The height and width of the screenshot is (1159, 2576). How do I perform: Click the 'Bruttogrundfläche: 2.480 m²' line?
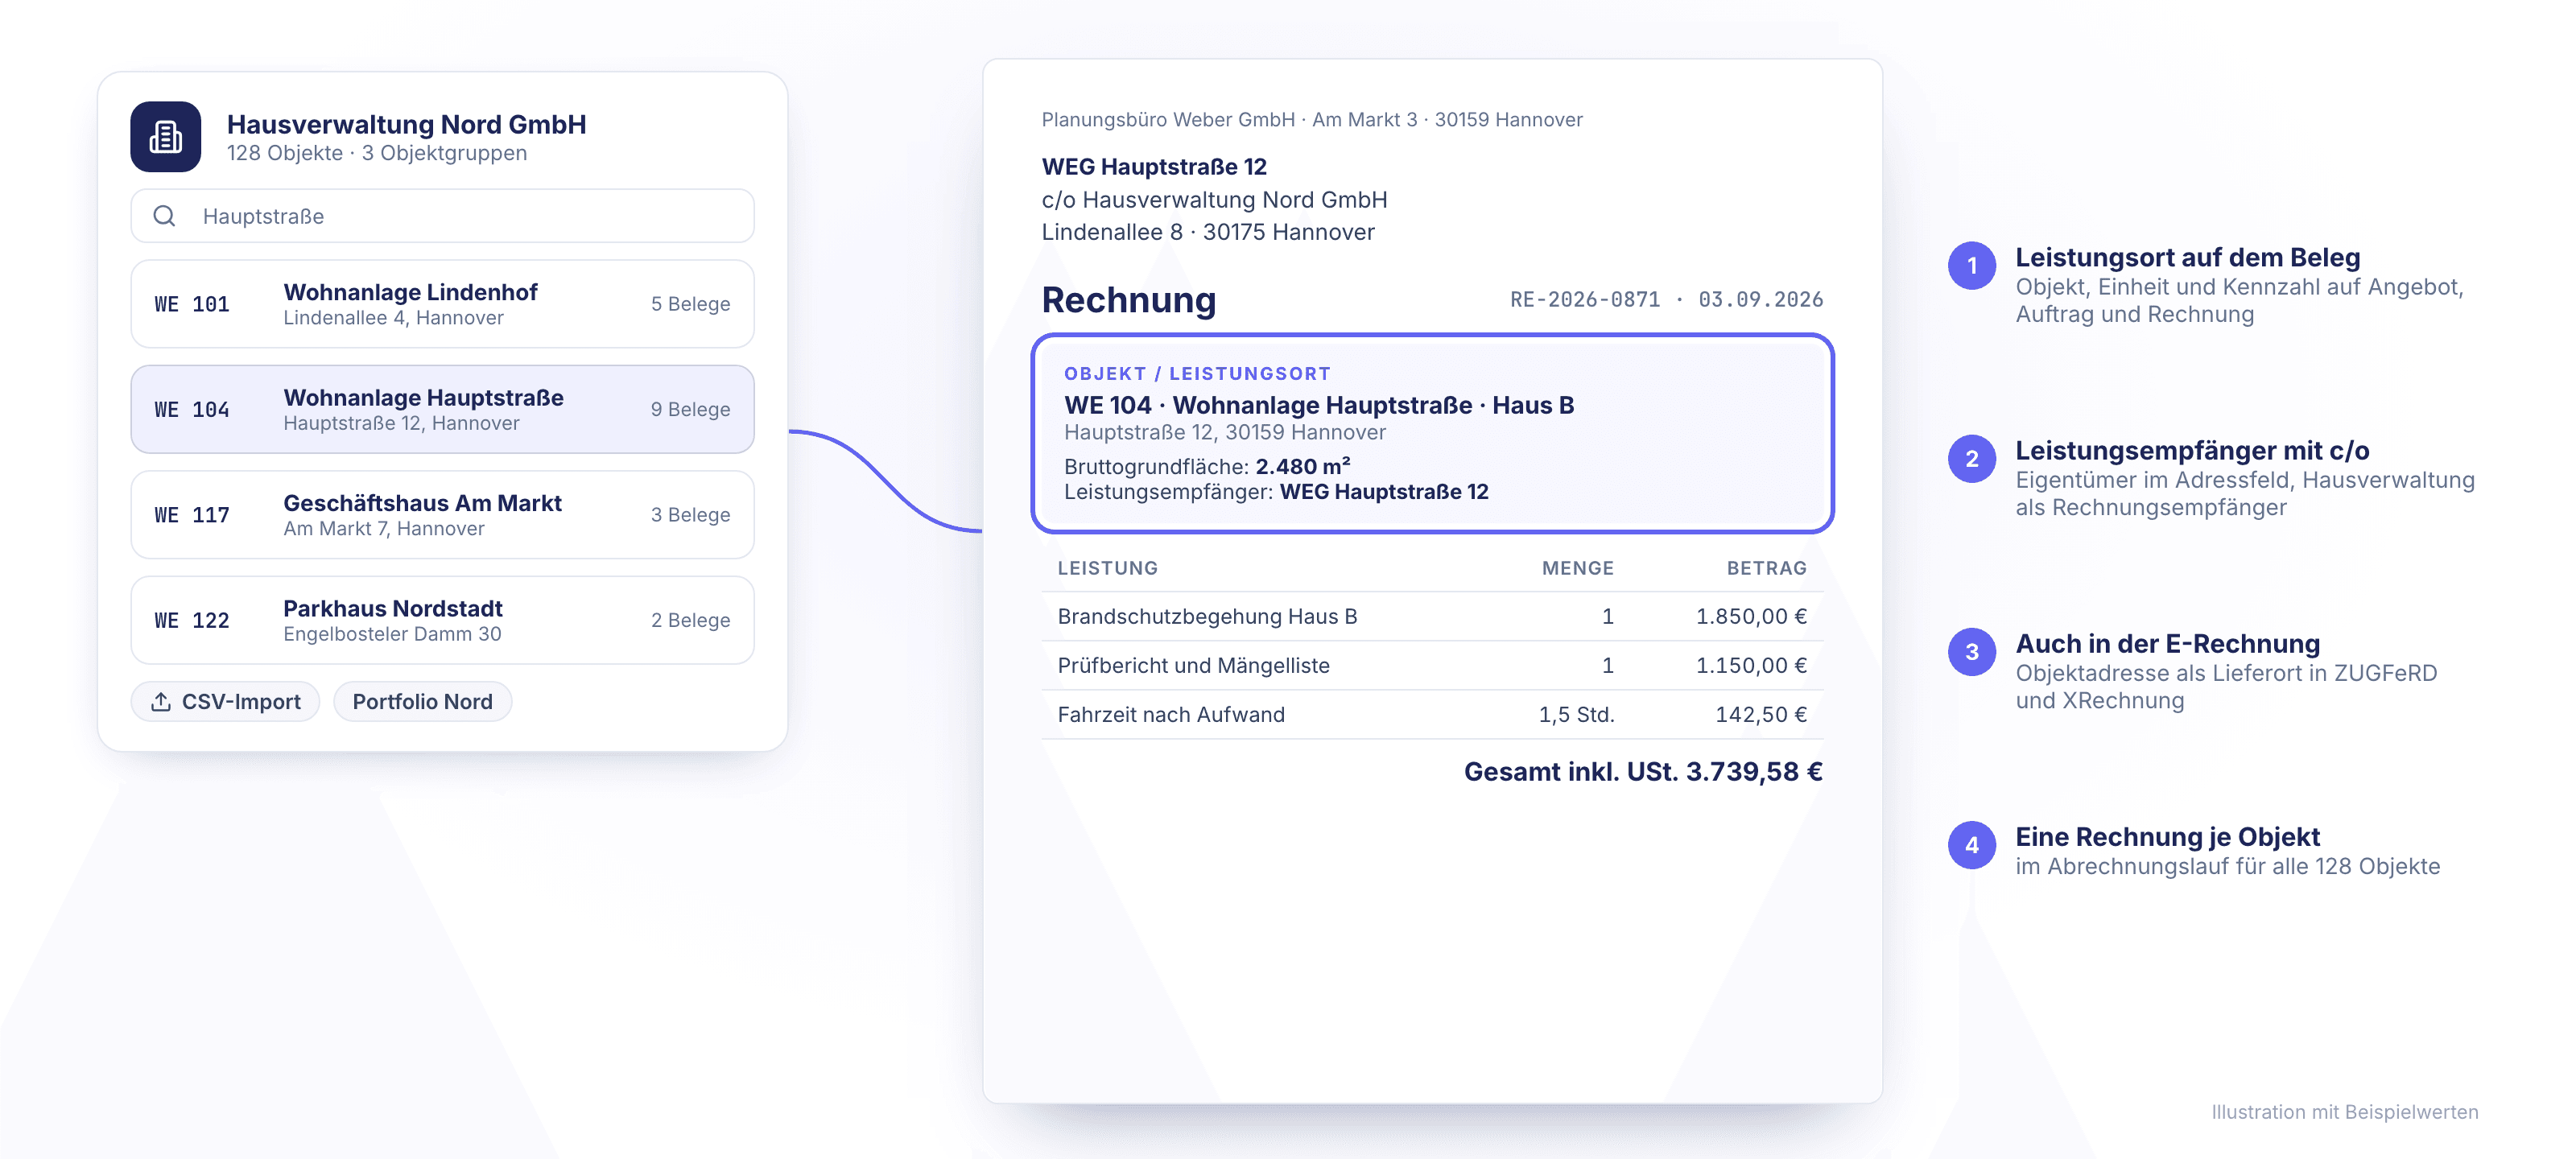[1207, 466]
